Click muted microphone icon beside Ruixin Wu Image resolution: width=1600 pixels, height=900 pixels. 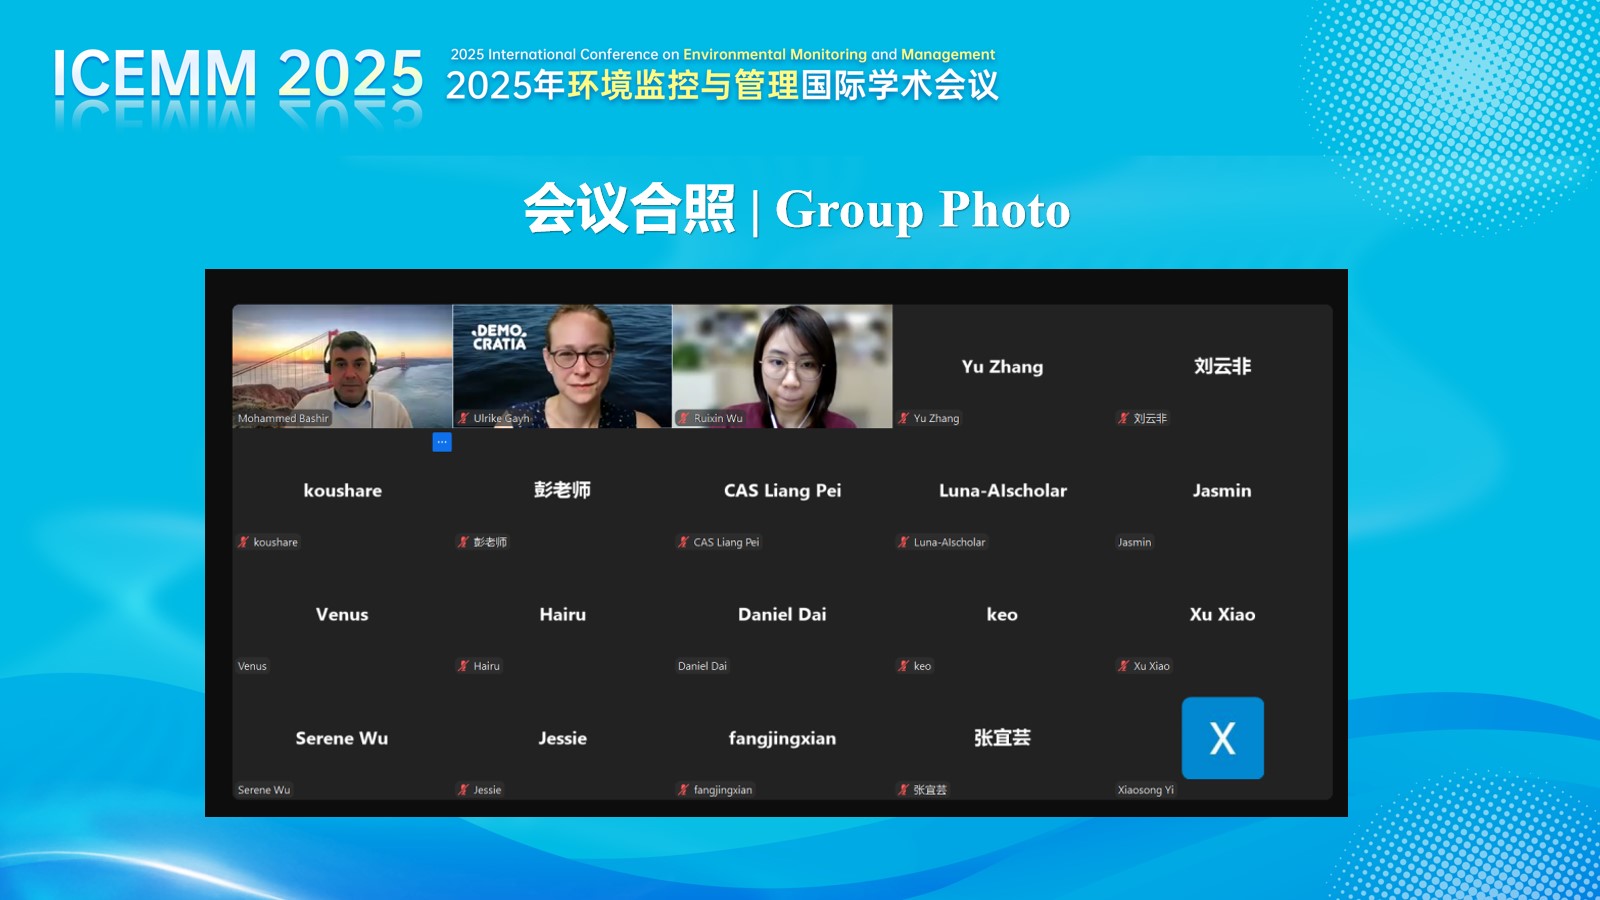tap(683, 418)
